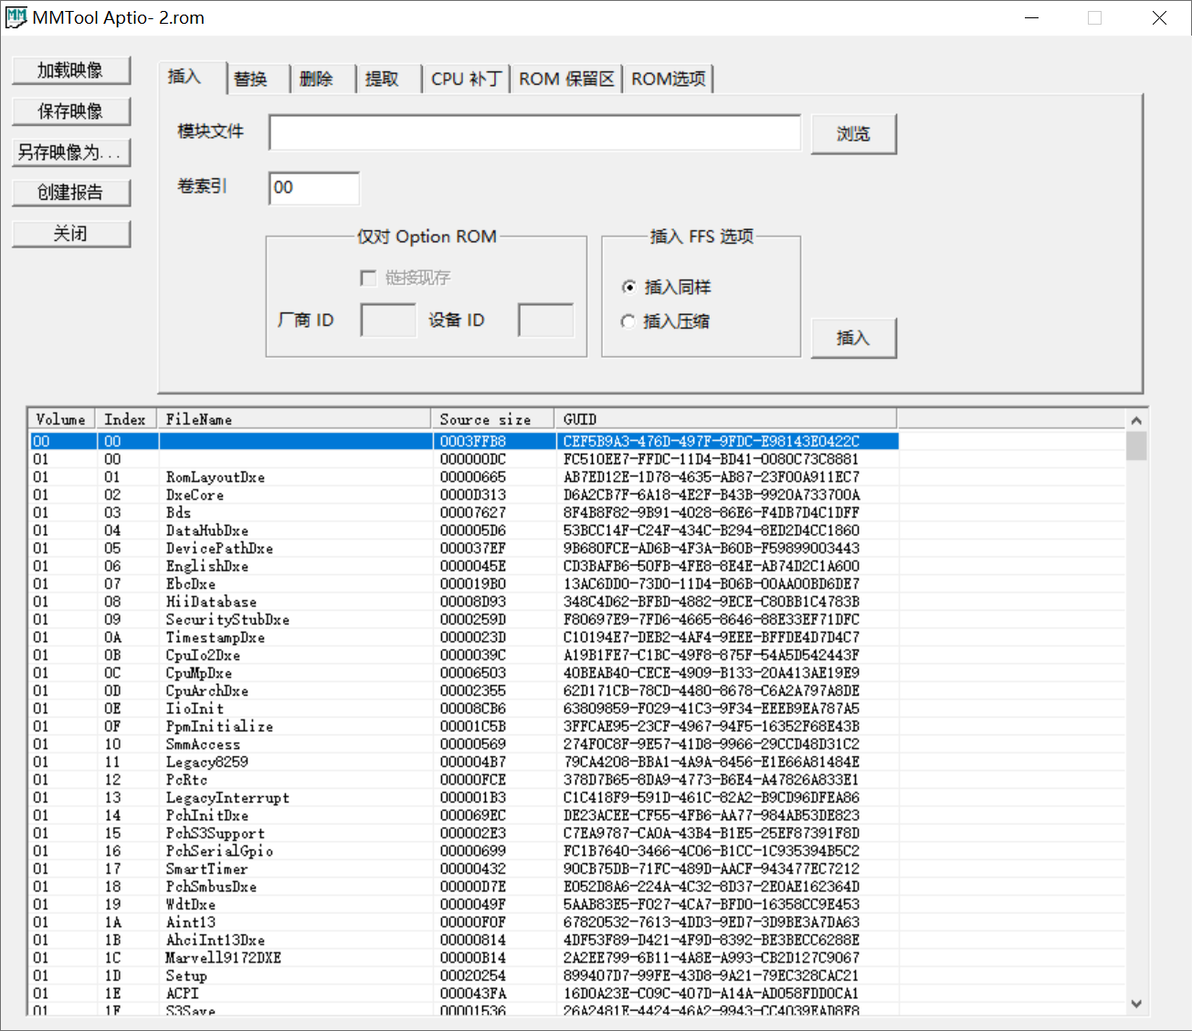Select the 插入压缩 radio button
The width and height of the screenshot is (1192, 1031).
(x=629, y=322)
